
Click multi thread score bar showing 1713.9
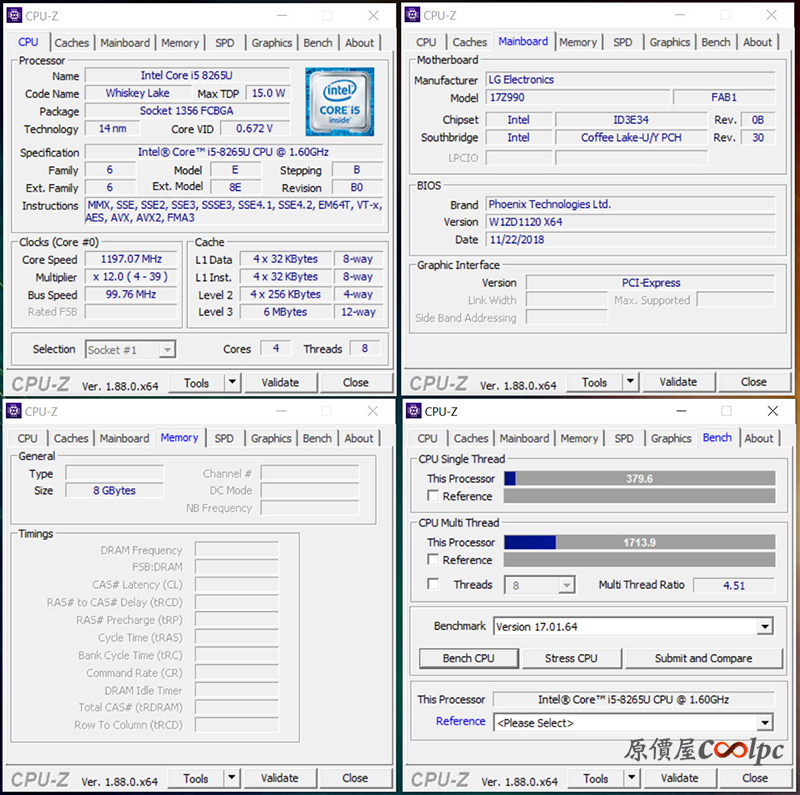pyautogui.click(x=639, y=542)
